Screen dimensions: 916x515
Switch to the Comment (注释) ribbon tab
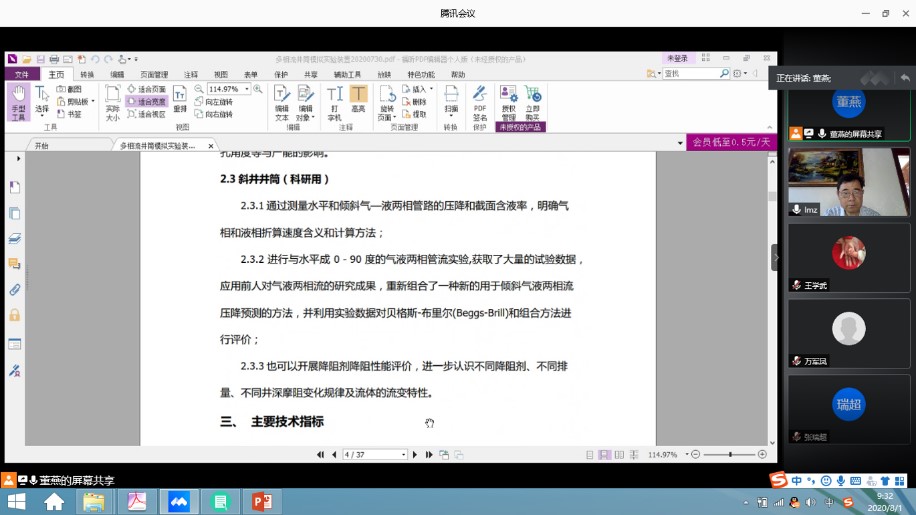190,74
